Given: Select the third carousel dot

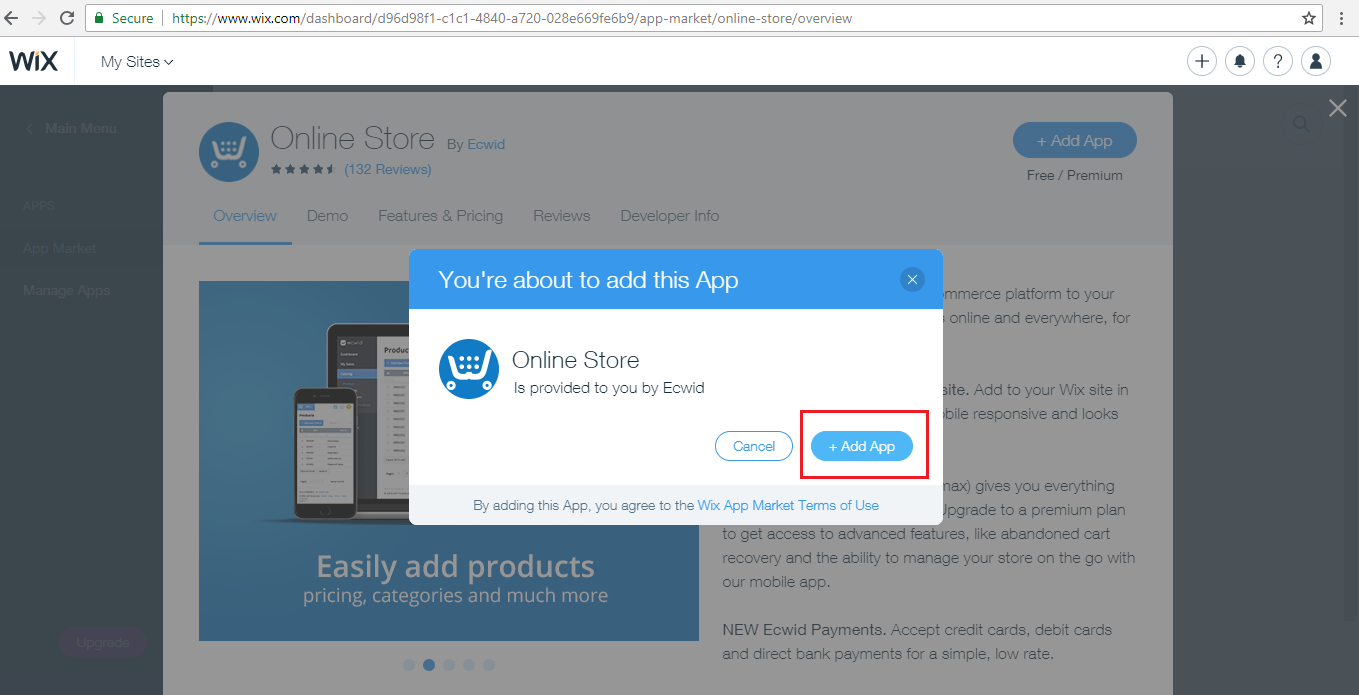Looking at the screenshot, I should (x=449, y=664).
